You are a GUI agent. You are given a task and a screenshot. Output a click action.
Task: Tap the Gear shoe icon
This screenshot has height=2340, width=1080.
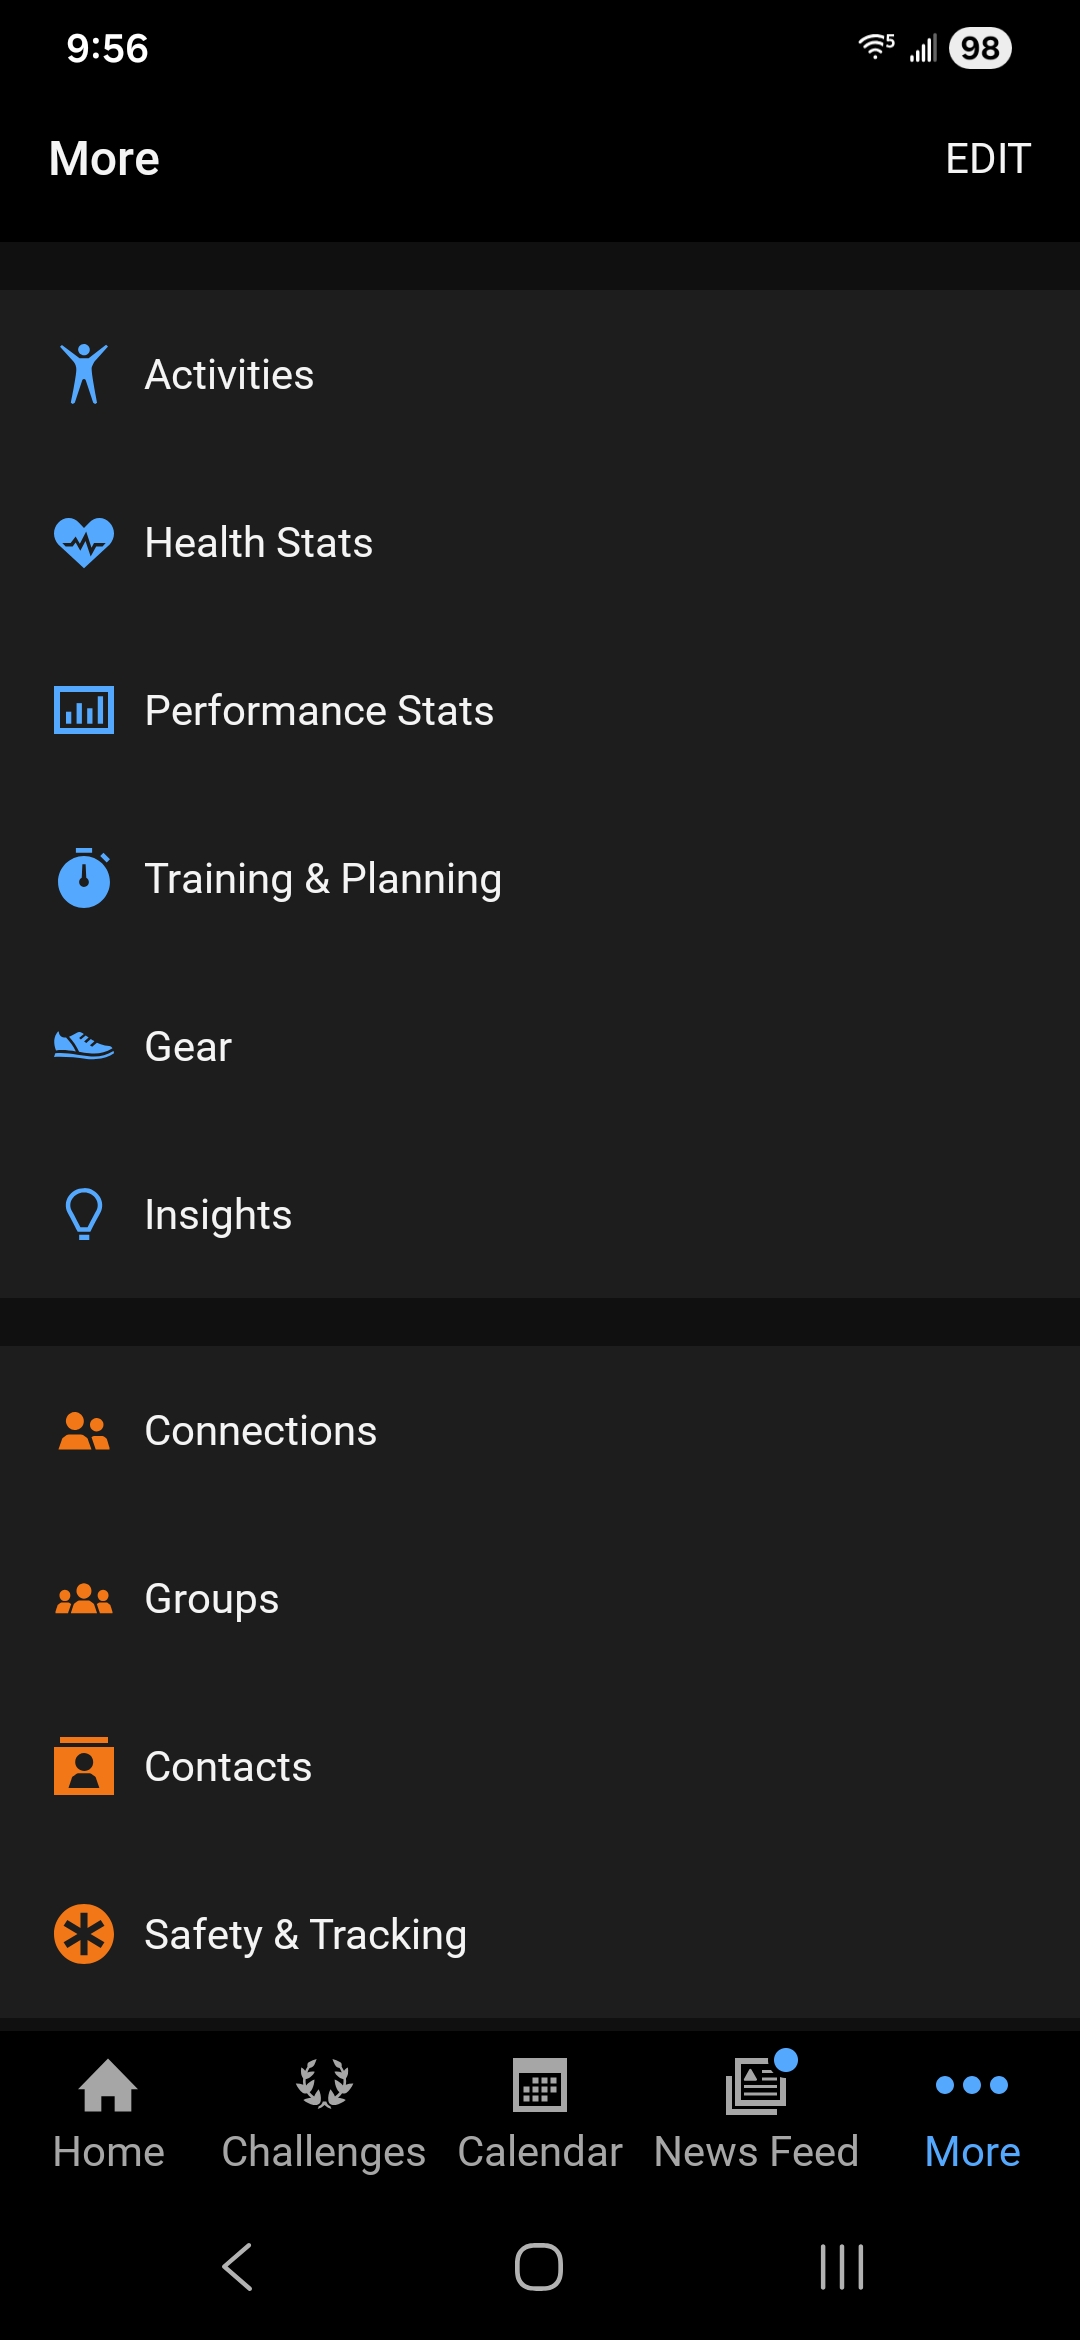84,1046
